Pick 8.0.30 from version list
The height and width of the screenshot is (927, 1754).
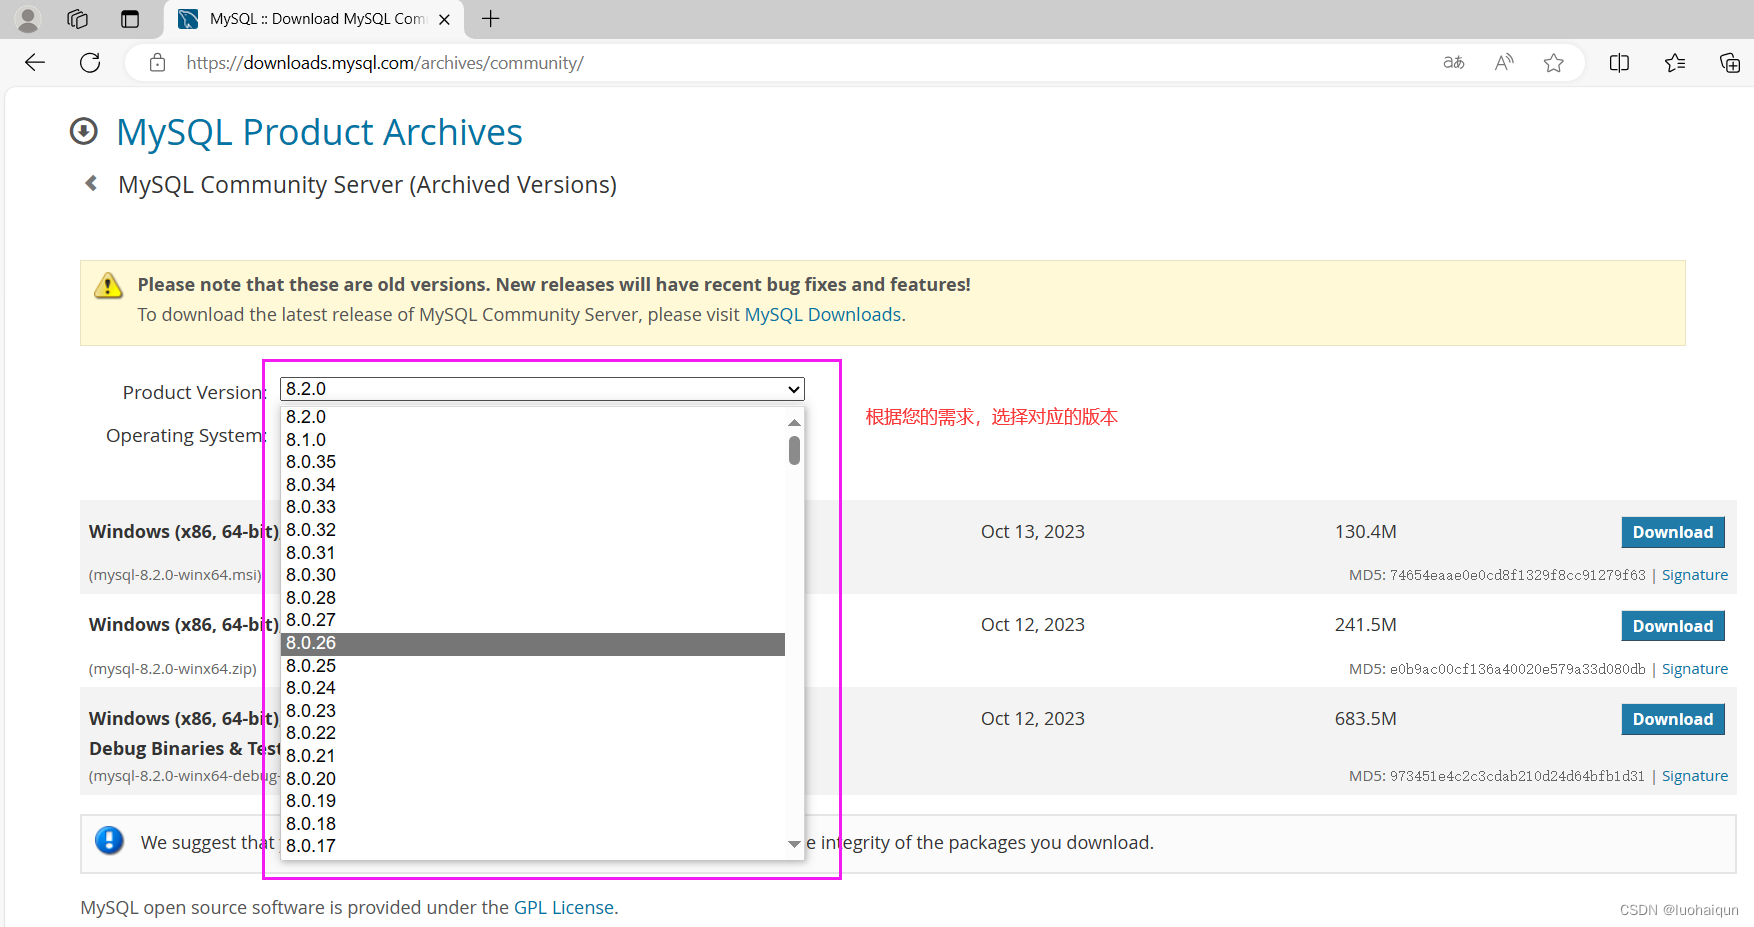535,575
